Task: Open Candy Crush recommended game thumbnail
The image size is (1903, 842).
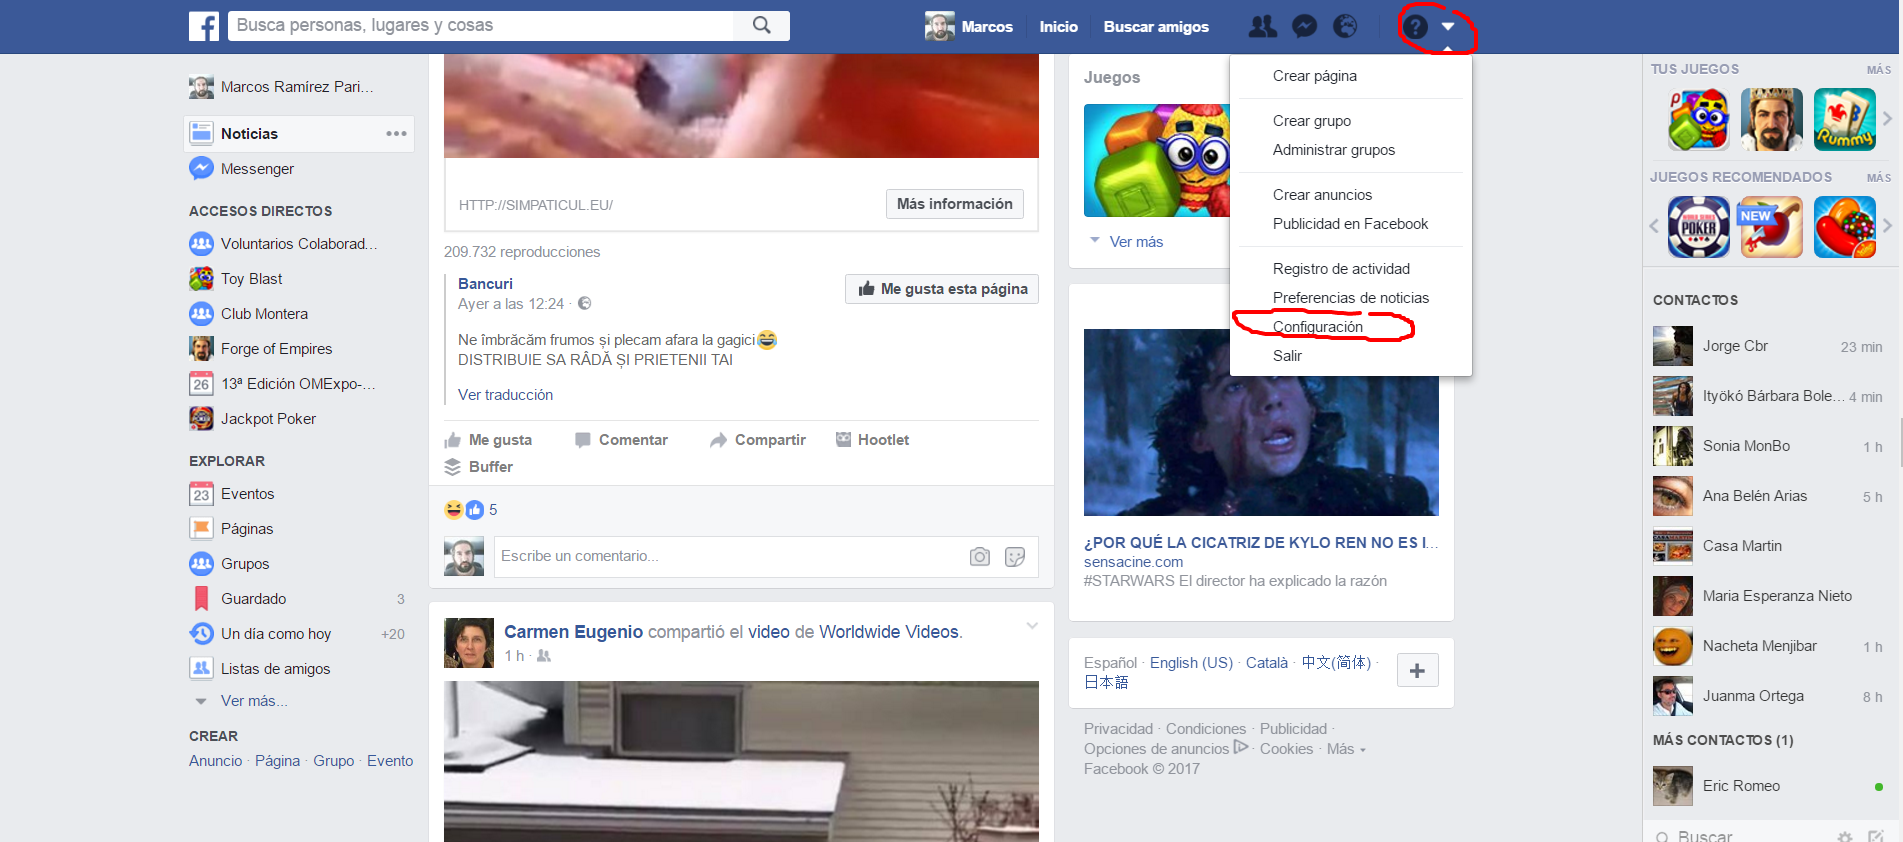Action: point(1845,227)
